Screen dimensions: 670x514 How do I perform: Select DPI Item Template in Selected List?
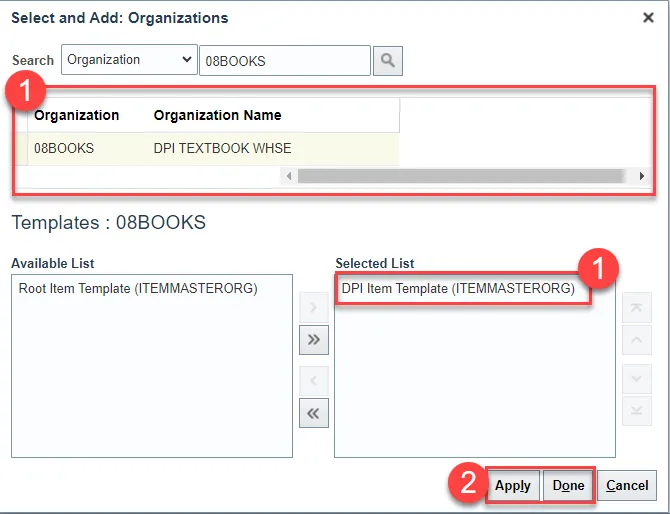(x=458, y=288)
